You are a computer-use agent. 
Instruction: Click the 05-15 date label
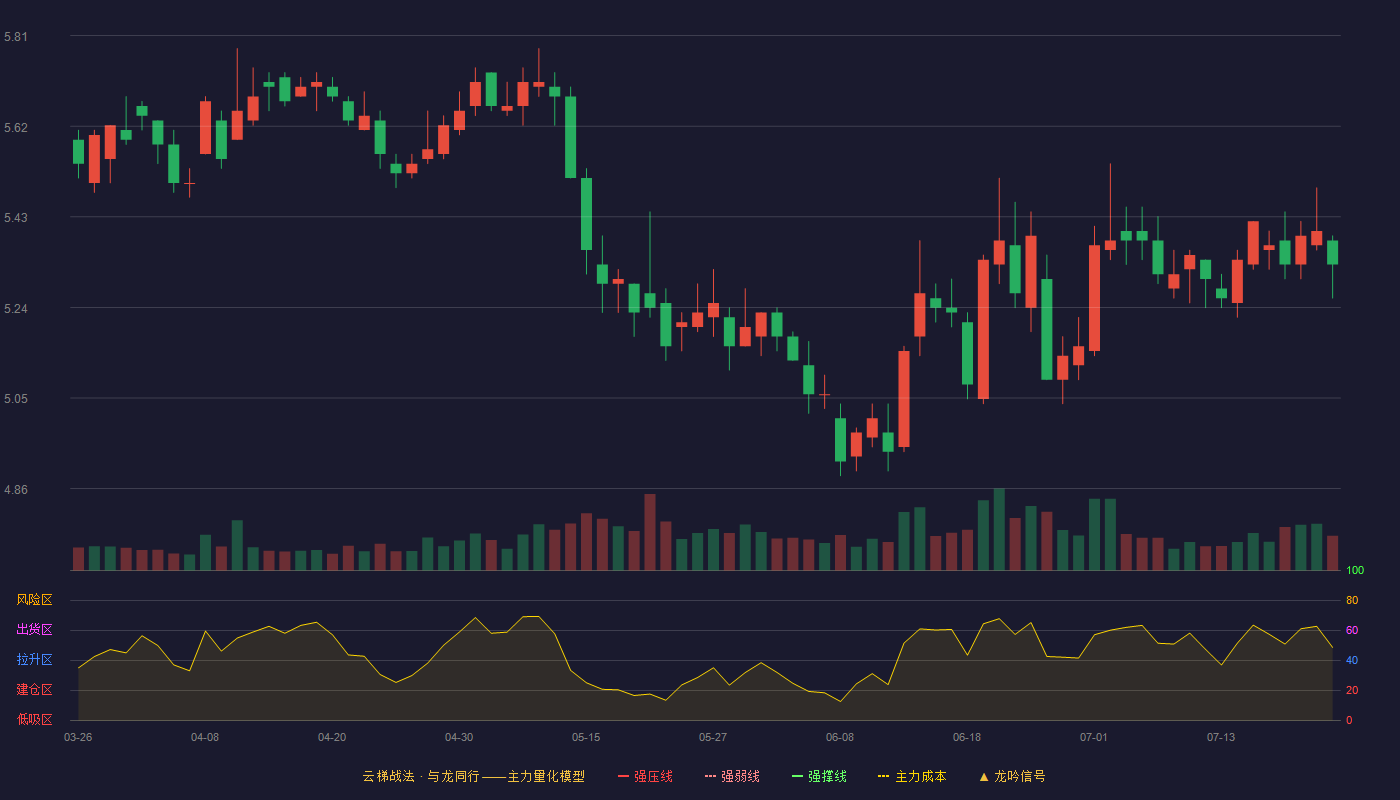coord(586,737)
